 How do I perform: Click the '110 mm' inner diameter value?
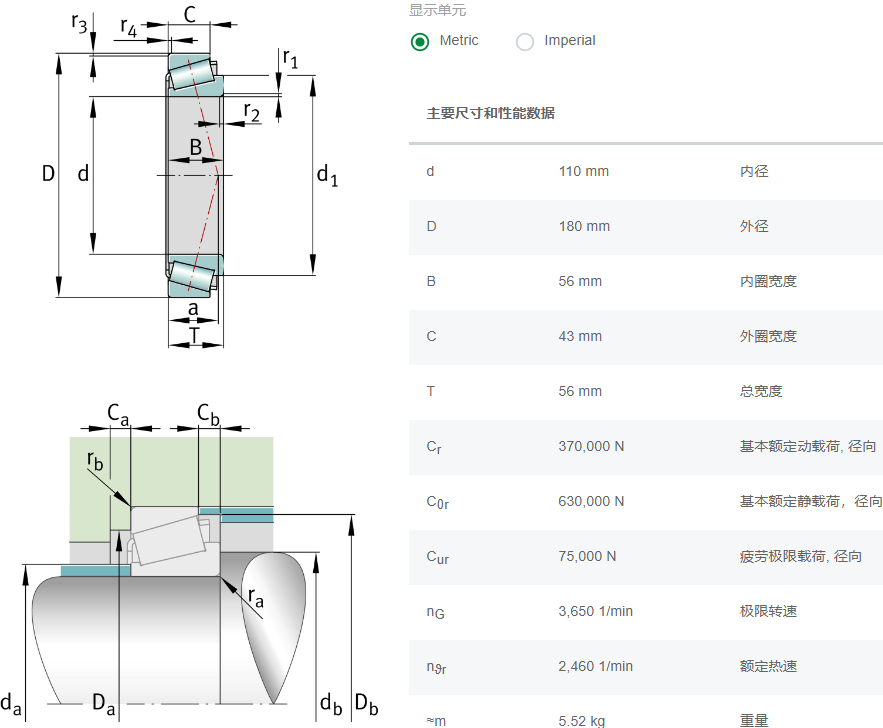(583, 171)
